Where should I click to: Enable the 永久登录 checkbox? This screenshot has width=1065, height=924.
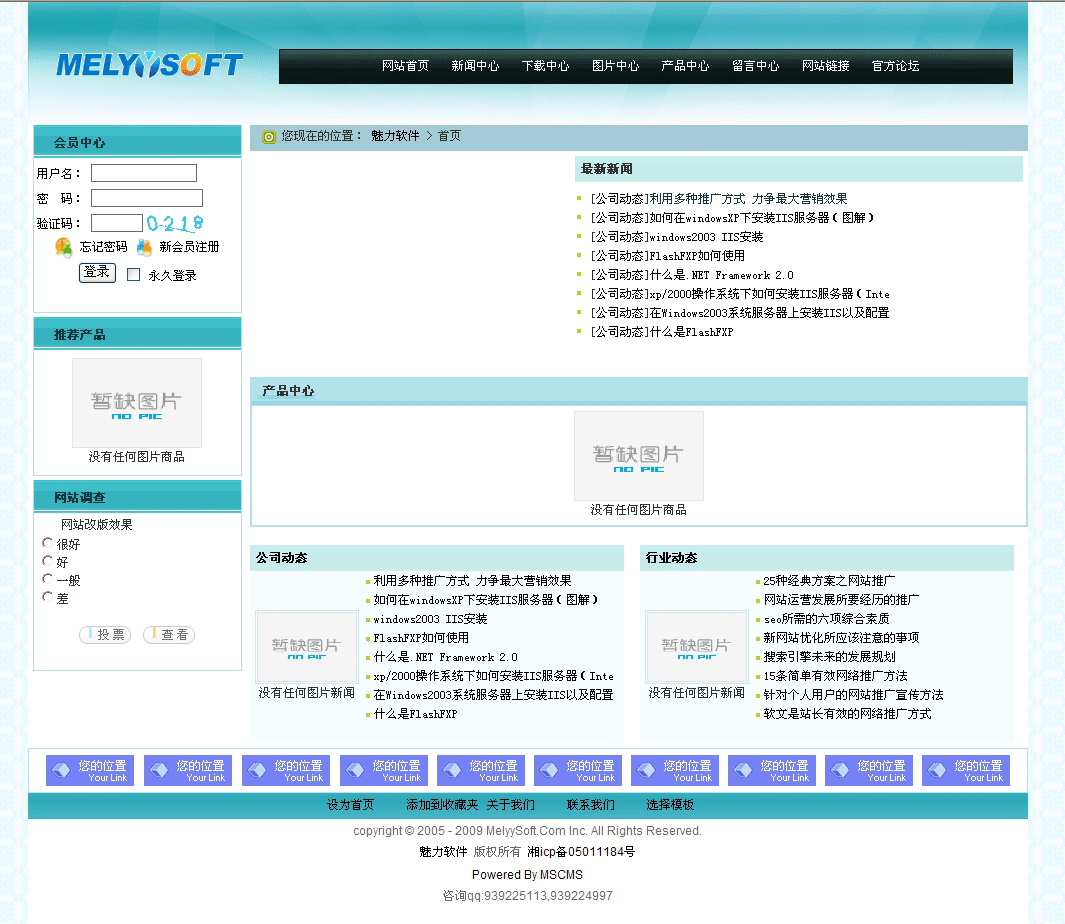click(134, 275)
